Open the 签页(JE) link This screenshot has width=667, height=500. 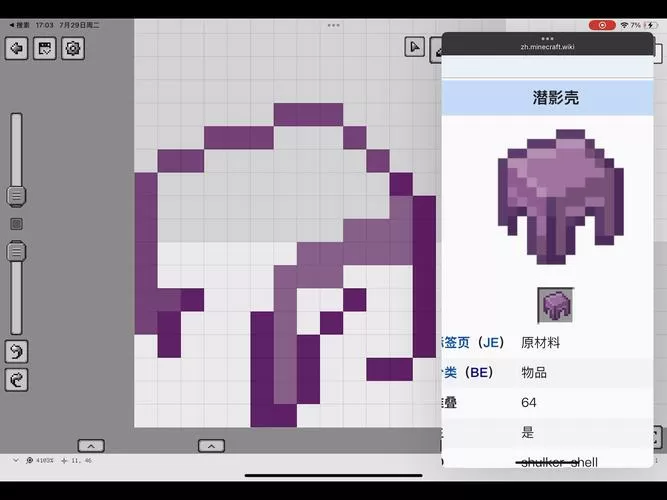(x=473, y=343)
